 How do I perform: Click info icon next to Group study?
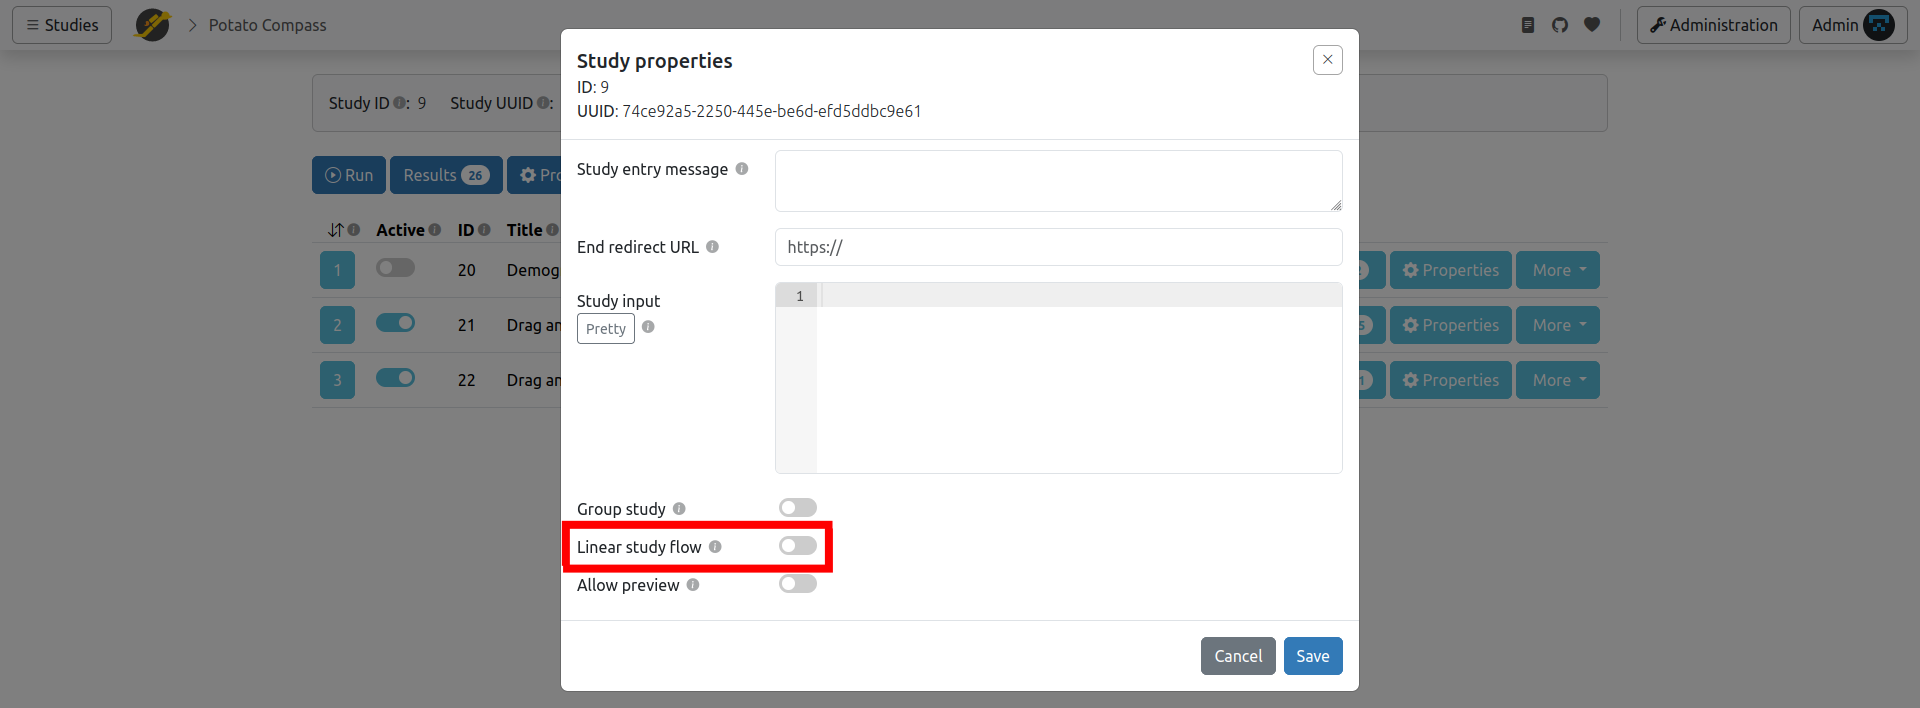tap(679, 509)
